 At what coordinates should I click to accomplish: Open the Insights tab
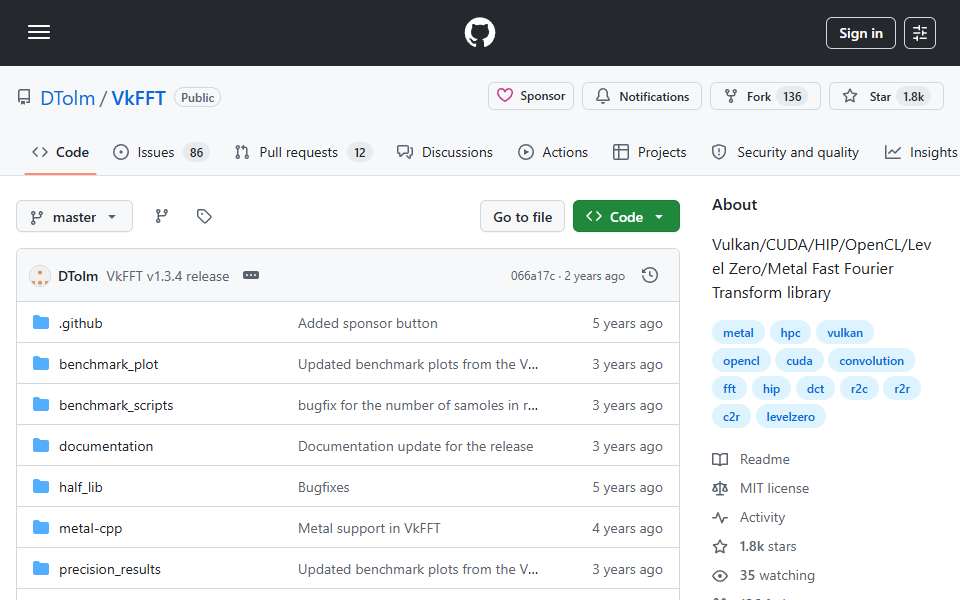click(x=921, y=152)
